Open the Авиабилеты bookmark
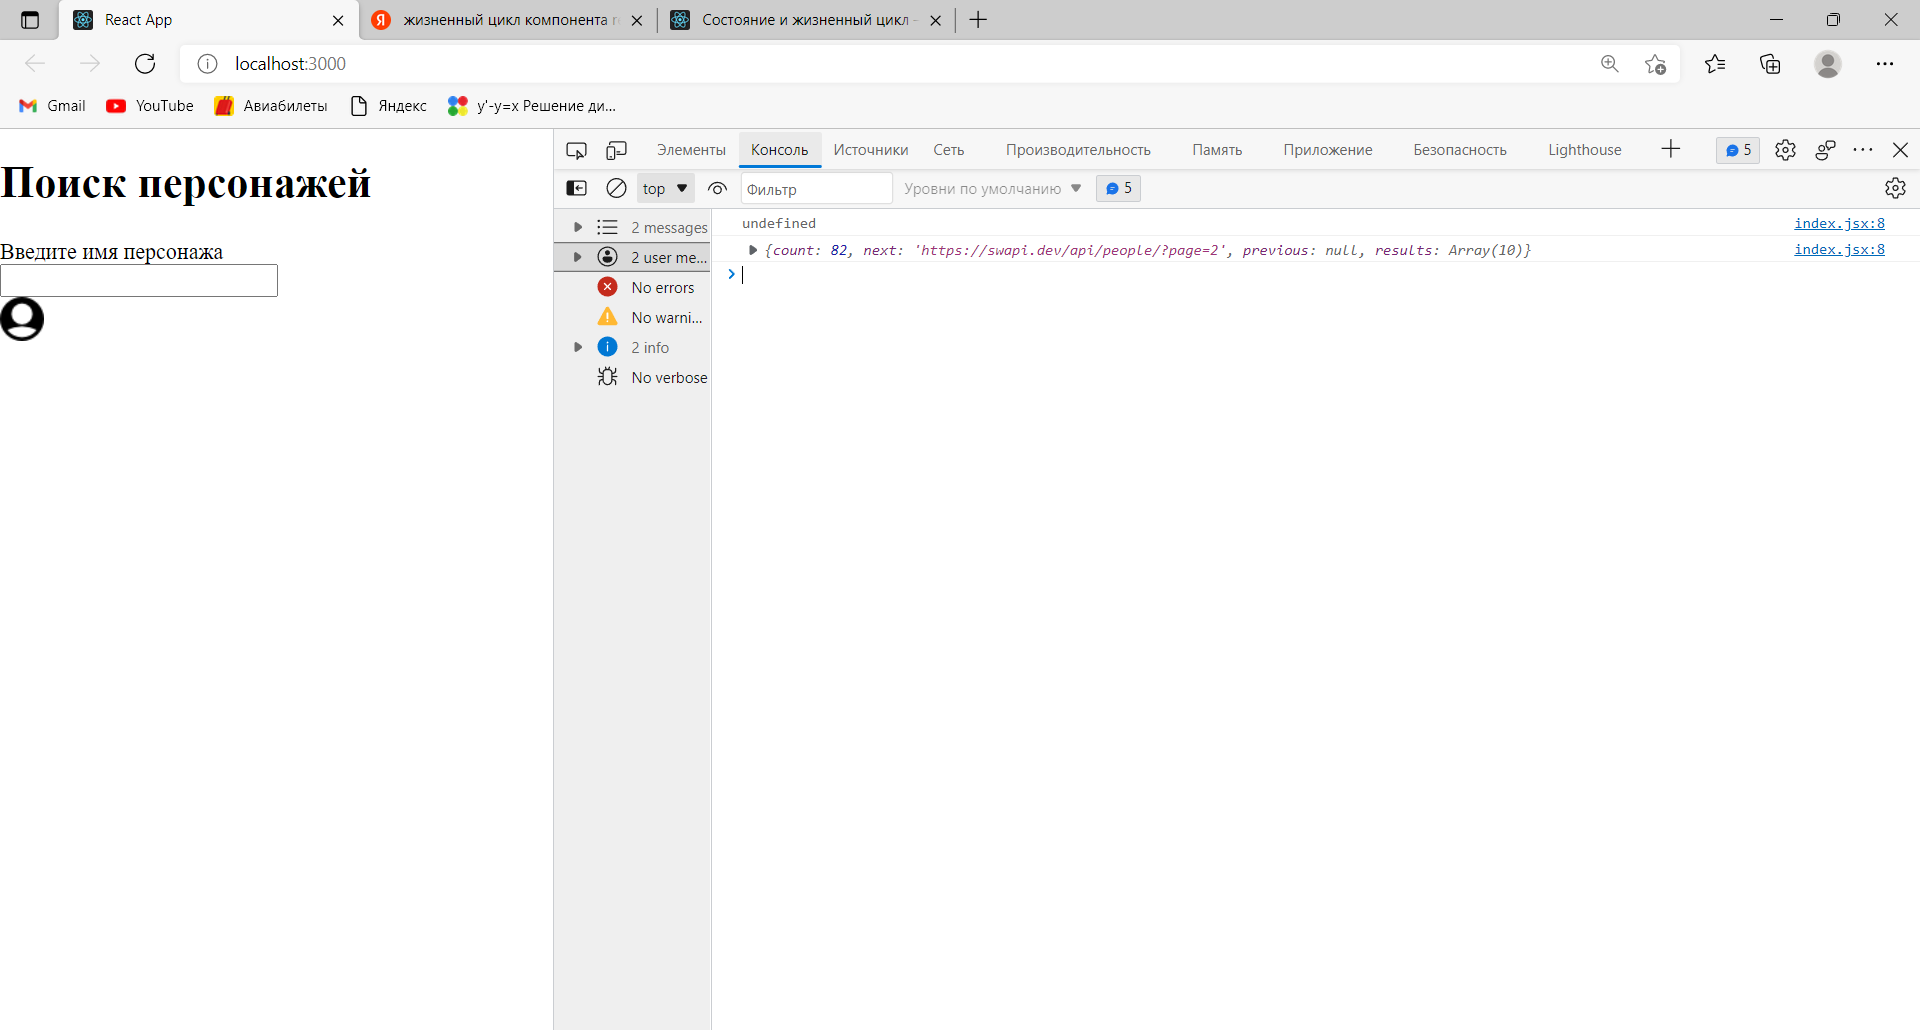 271,106
